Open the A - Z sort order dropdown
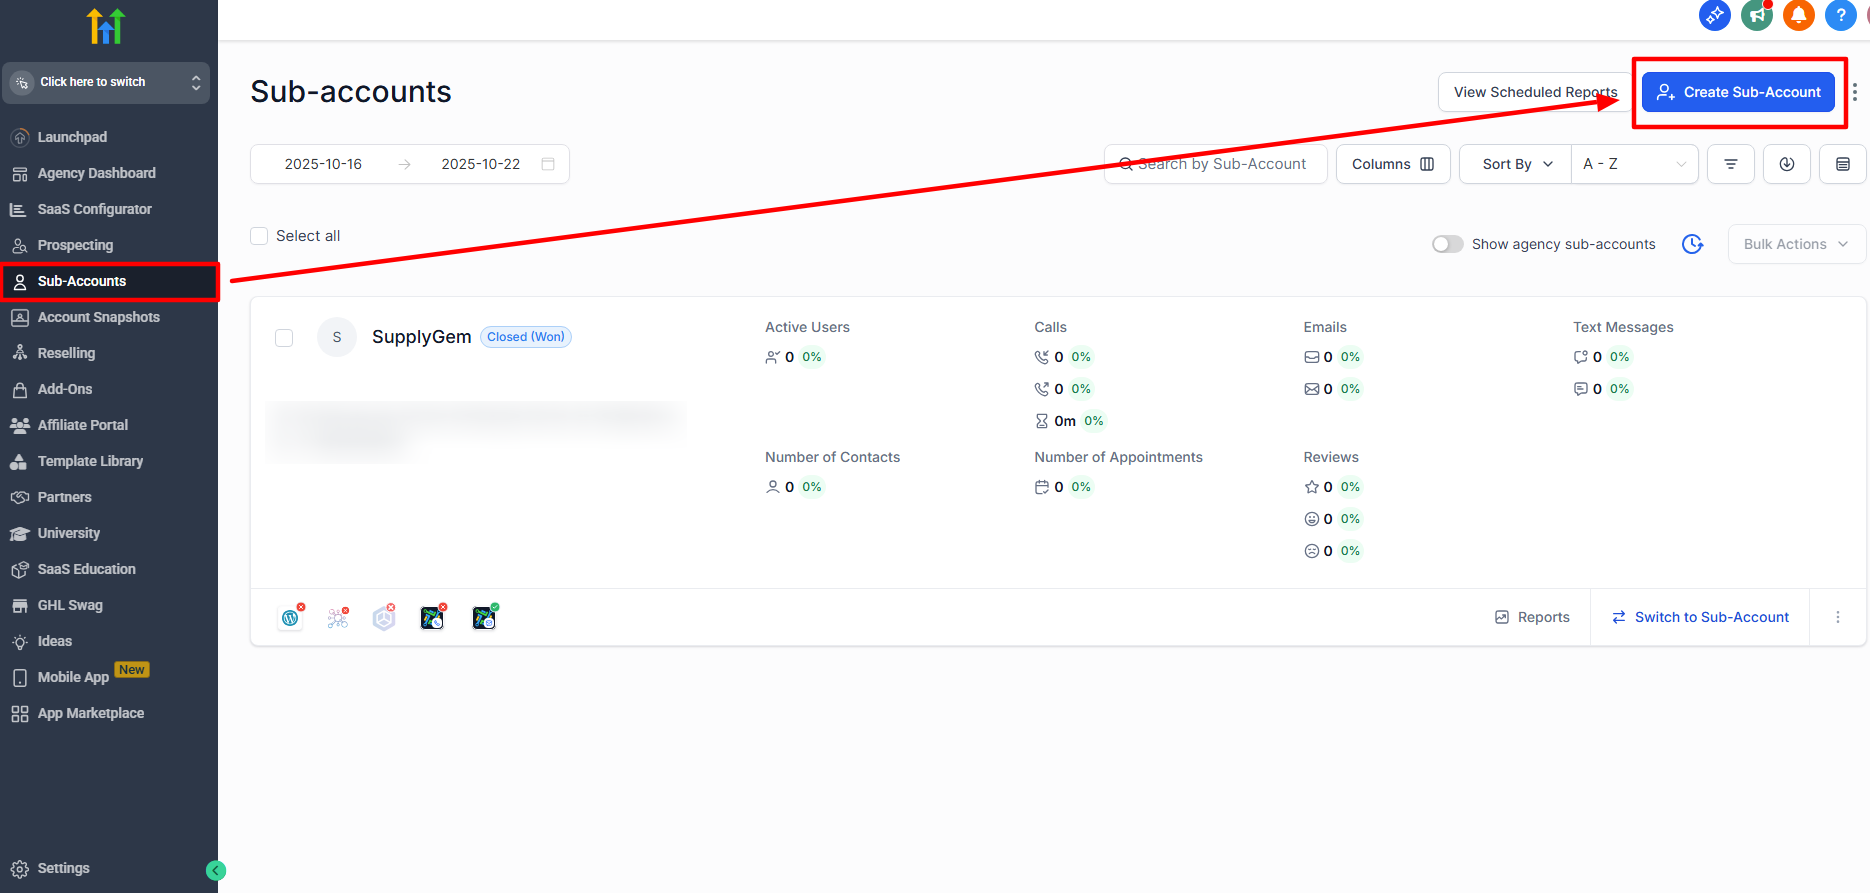This screenshot has height=893, width=1870. [1635, 164]
